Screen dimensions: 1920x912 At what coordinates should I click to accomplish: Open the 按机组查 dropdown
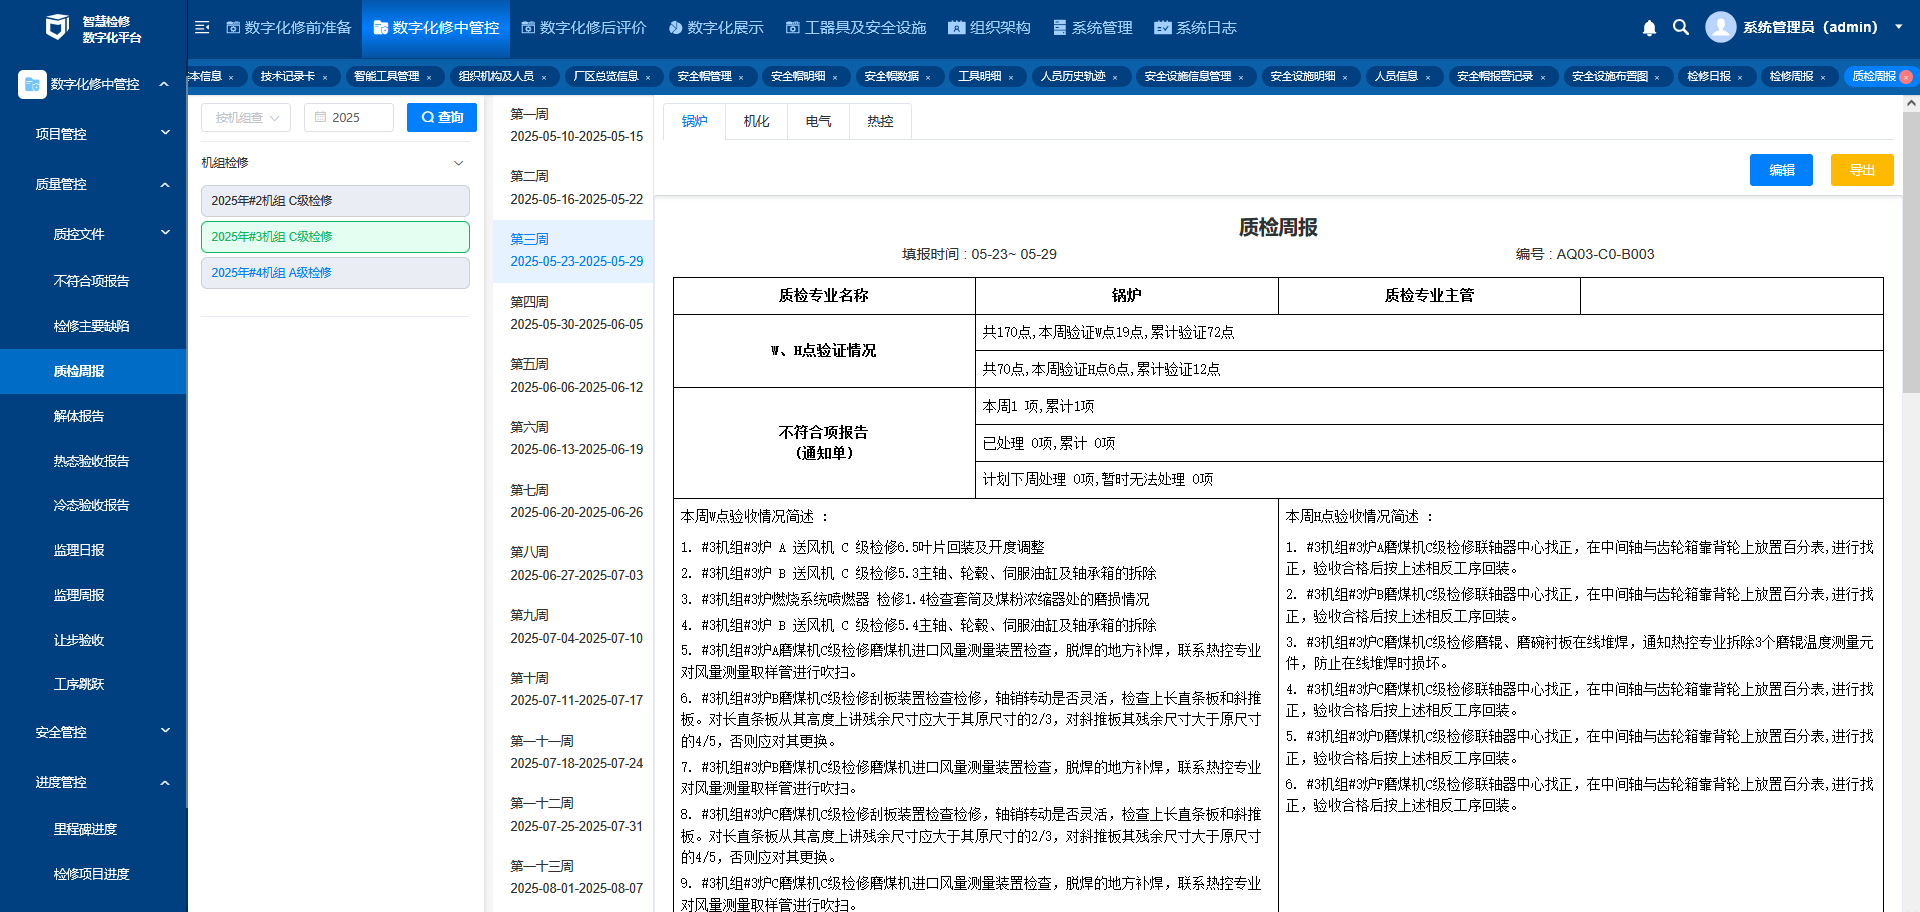tap(246, 118)
